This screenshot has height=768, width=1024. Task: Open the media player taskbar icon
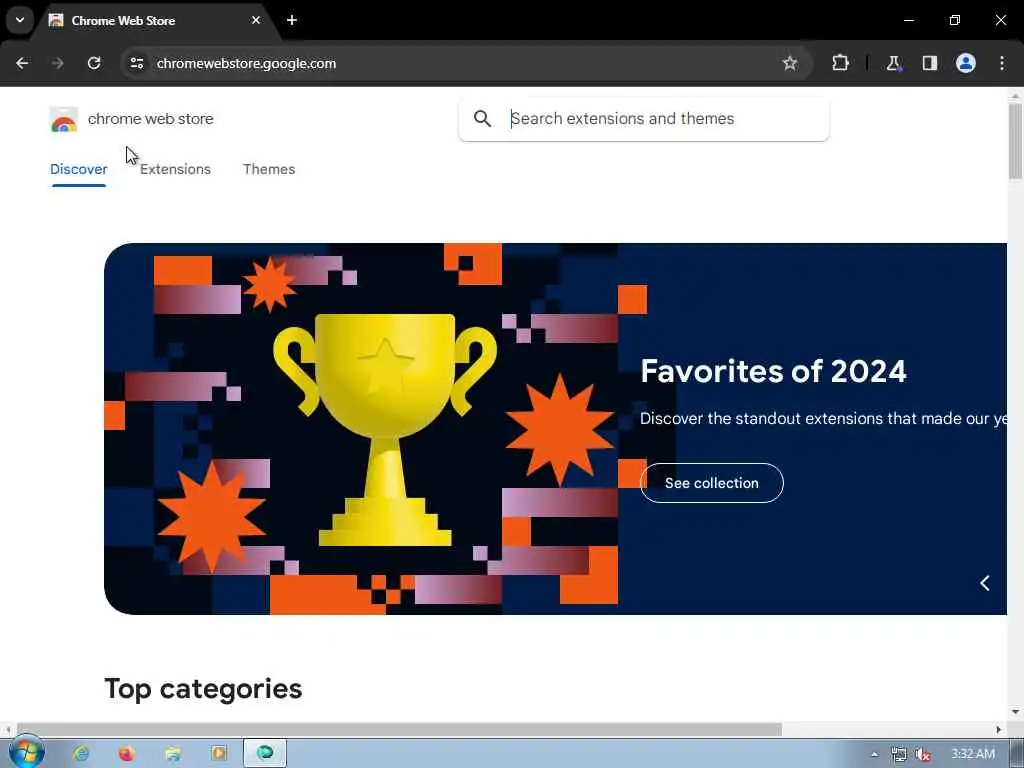219,754
